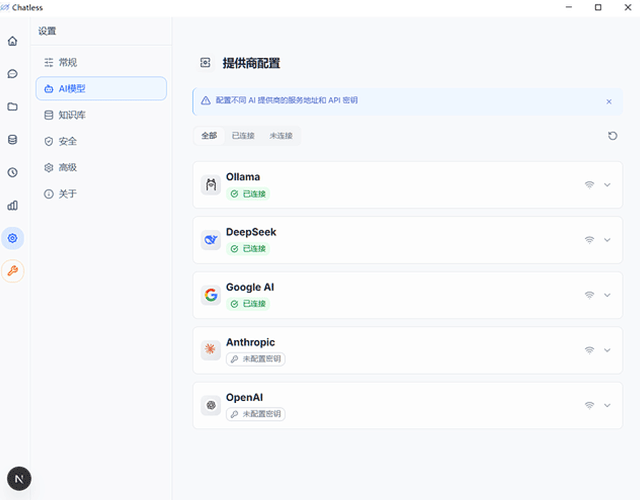This screenshot has height=500, width=640.
Task: Click the DeepSeek provider name
Action: [251, 232]
